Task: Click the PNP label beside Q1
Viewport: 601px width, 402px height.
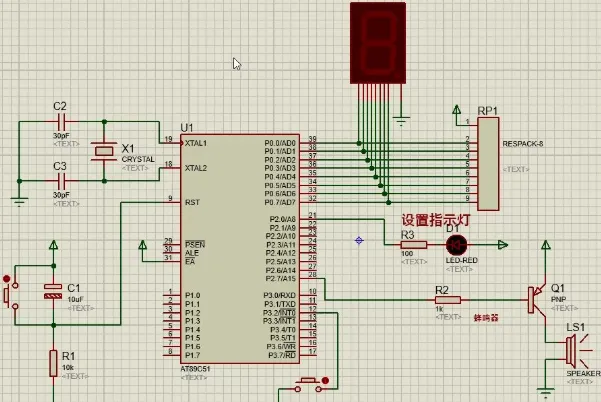Action: click(x=558, y=299)
